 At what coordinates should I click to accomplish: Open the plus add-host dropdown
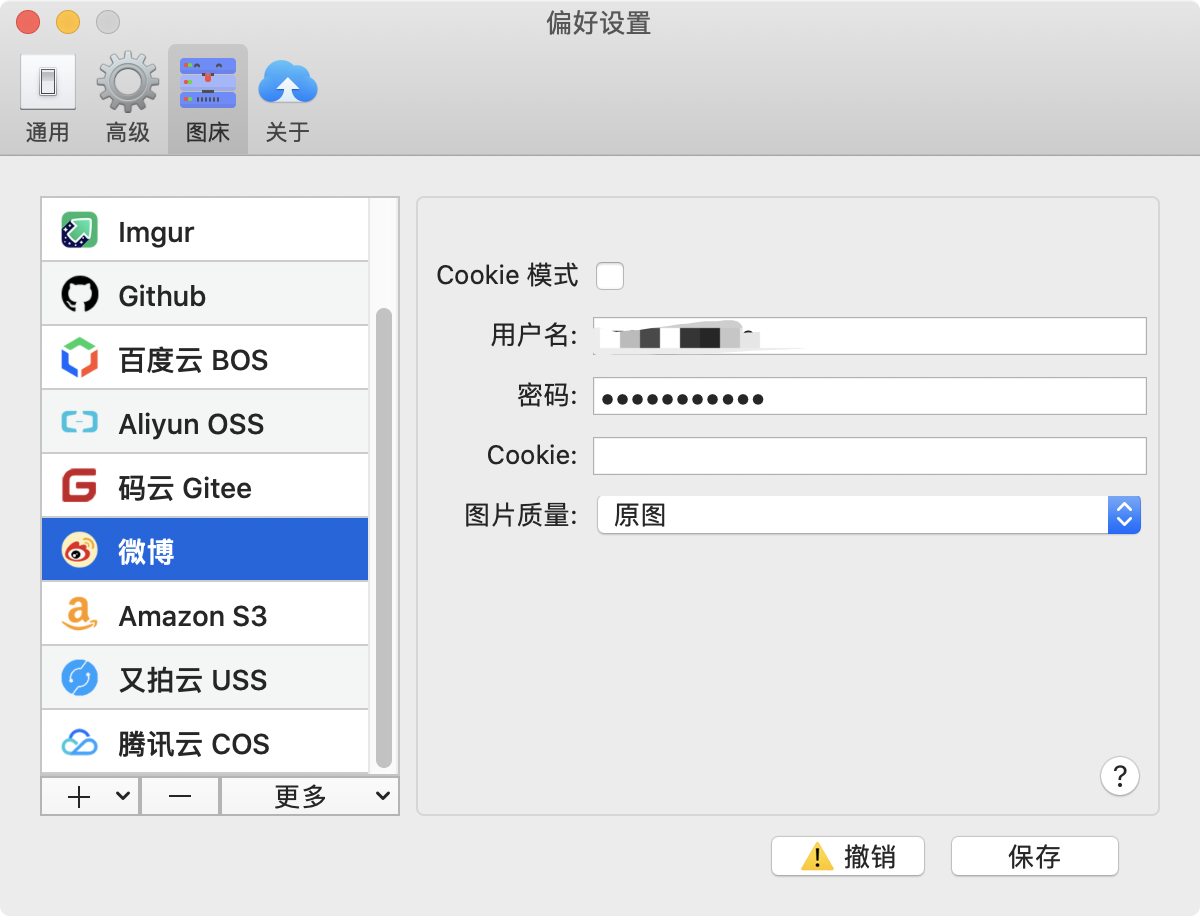[90, 796]
